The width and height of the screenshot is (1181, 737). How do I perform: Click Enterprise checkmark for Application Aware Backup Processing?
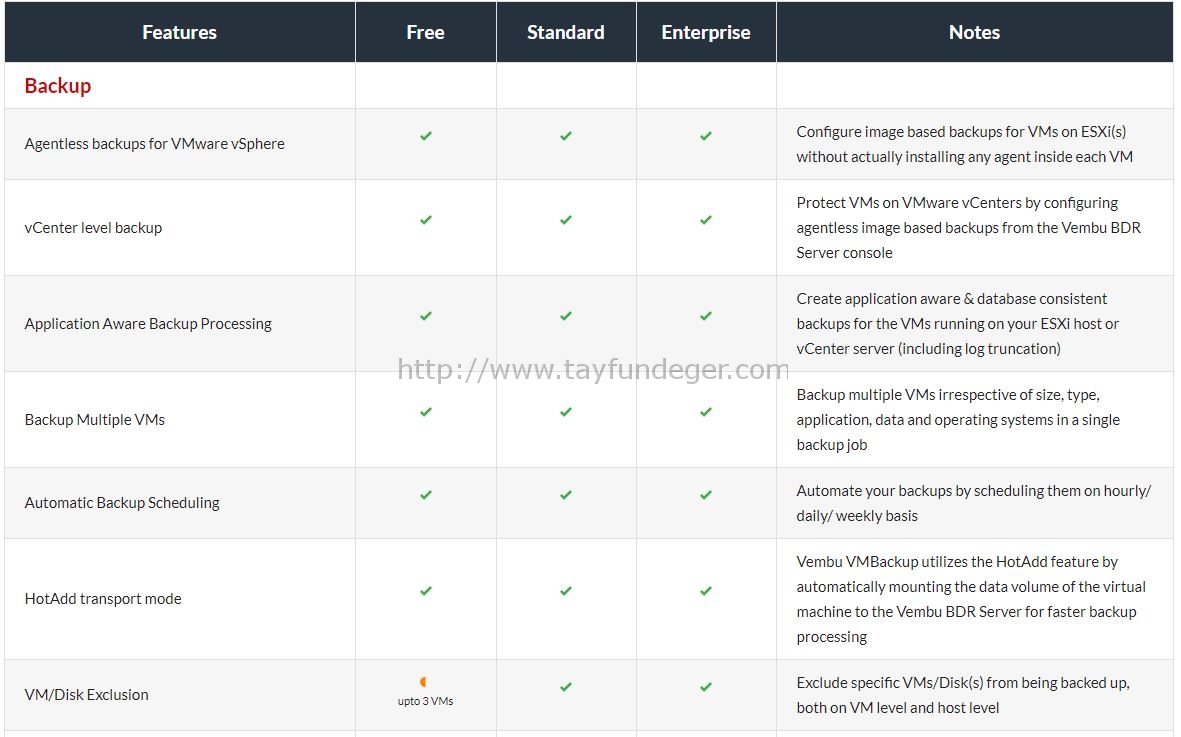click(706, 316)
